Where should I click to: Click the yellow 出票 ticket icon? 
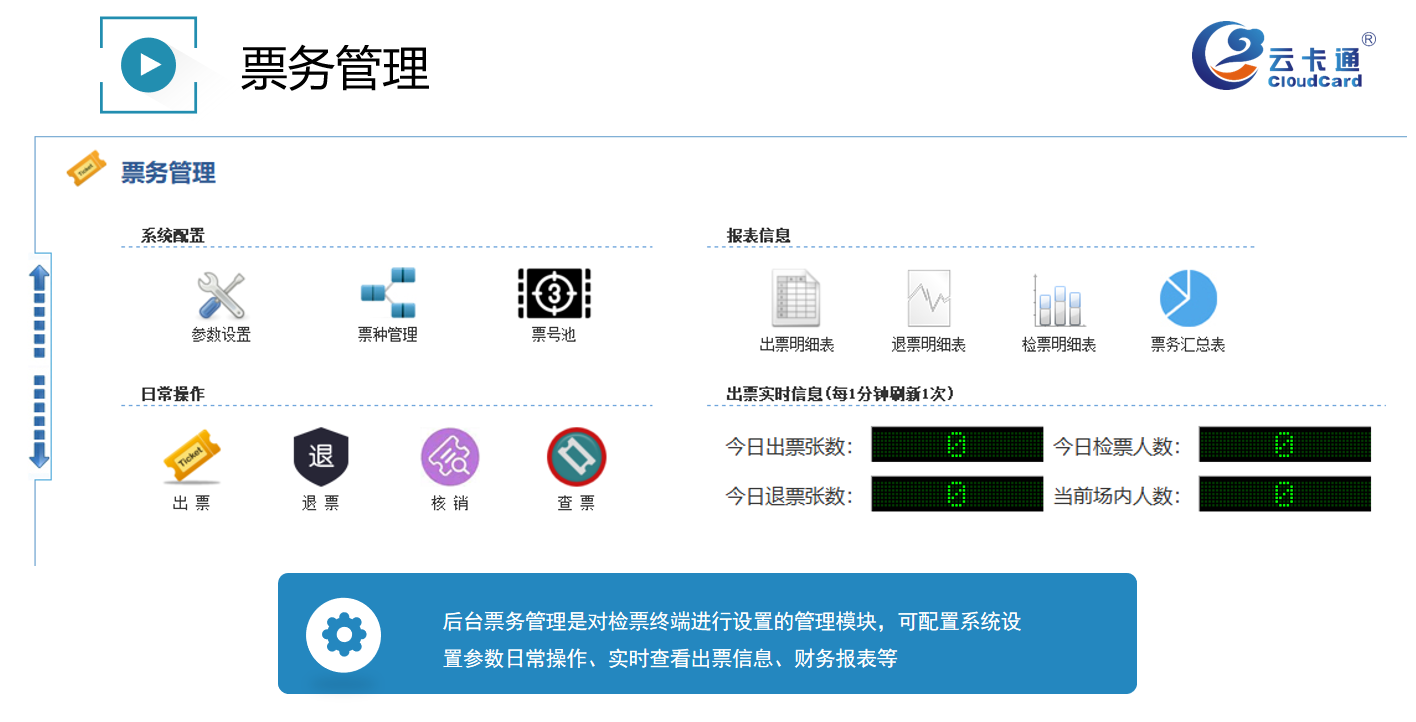click(191, 457)
